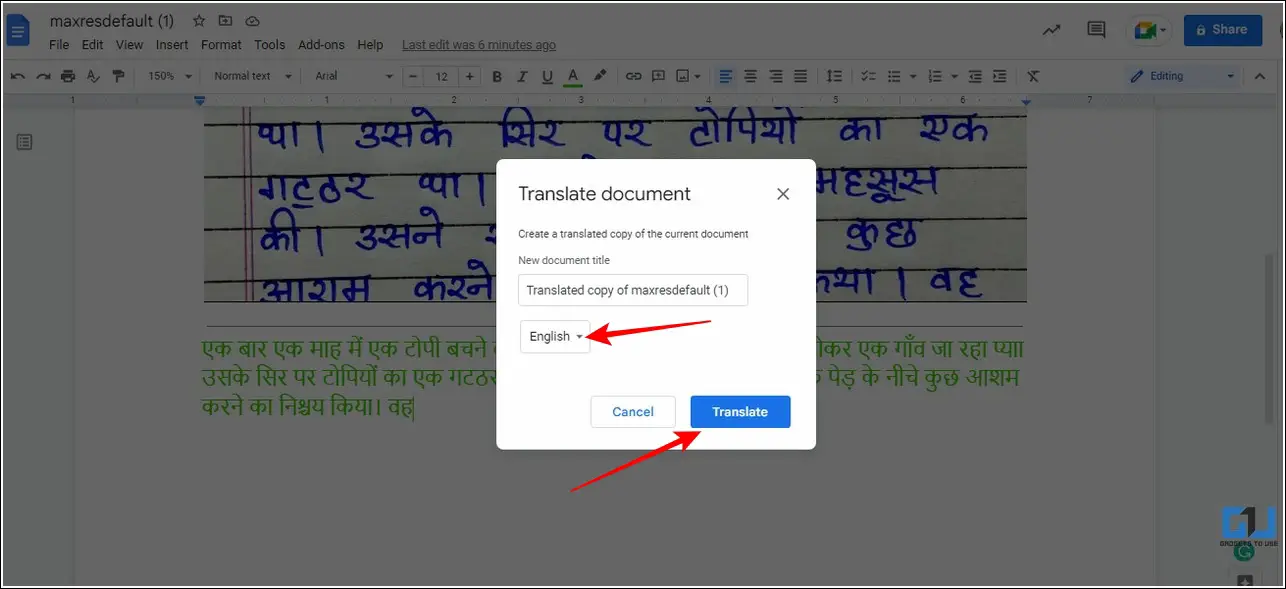Click the Grammarly icon
Viewport: 1286px width, 589px height.
click(x=1244, y=552)
